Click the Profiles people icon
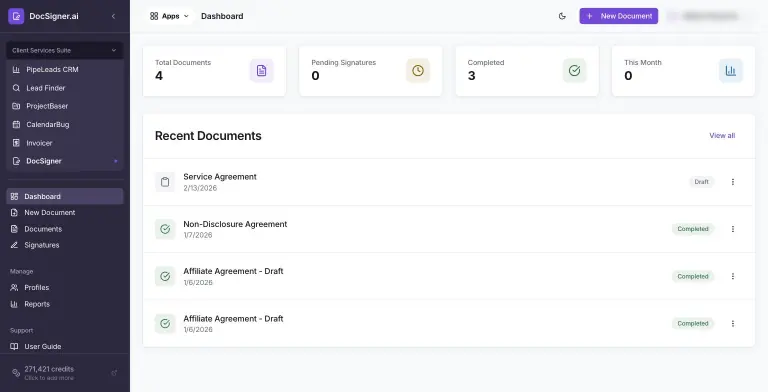This screenshot has height=392, width=768. 14,288
